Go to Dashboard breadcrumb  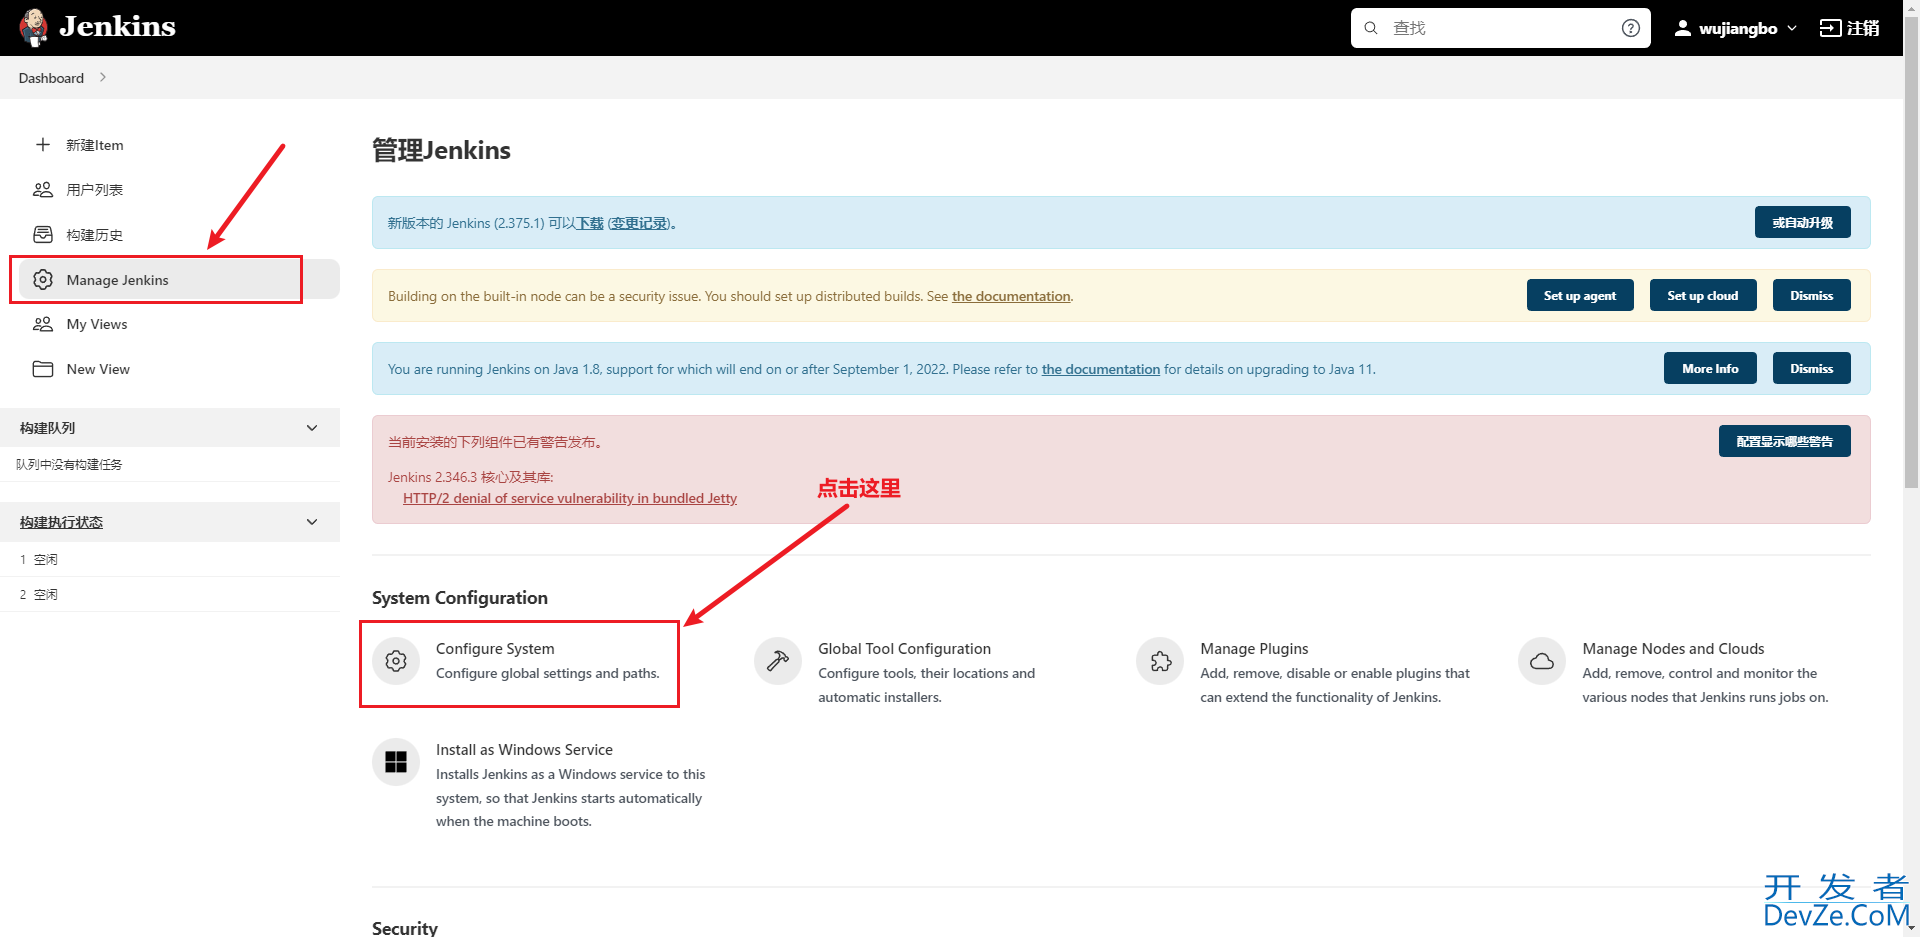click(x=51, y=78)
